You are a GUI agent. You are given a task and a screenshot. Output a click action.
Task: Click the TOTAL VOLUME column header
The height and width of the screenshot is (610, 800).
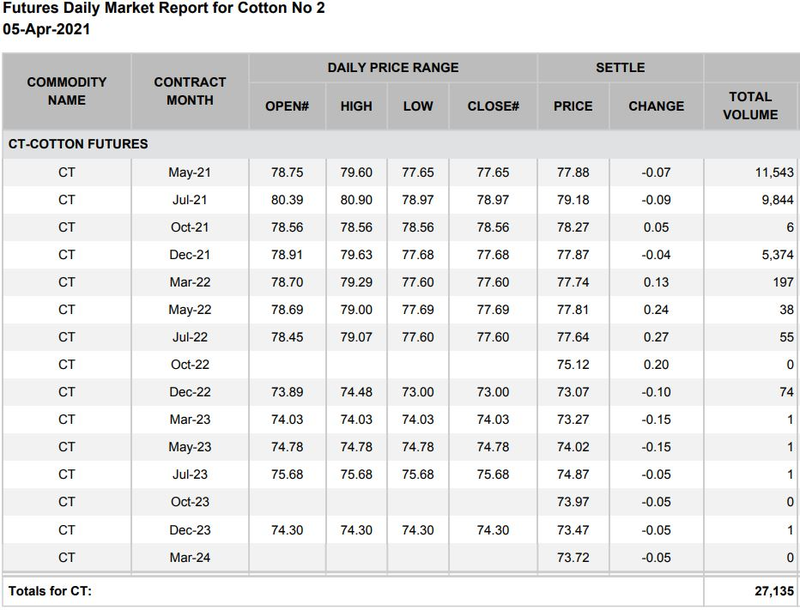[x=752, y=106]
